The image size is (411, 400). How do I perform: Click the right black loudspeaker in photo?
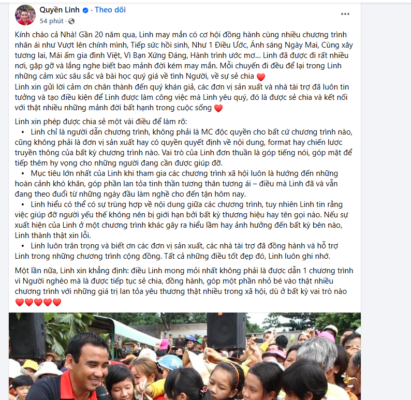tap(226, 331)
